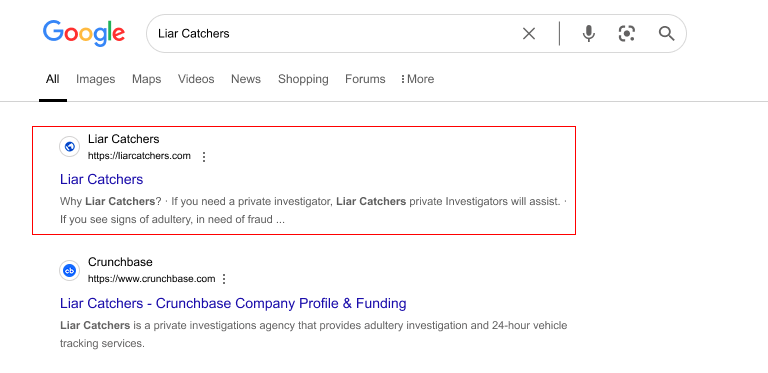The image size is (768, 373).
Task: Open Google Lens image search icon
Action: tap(627, 34)
